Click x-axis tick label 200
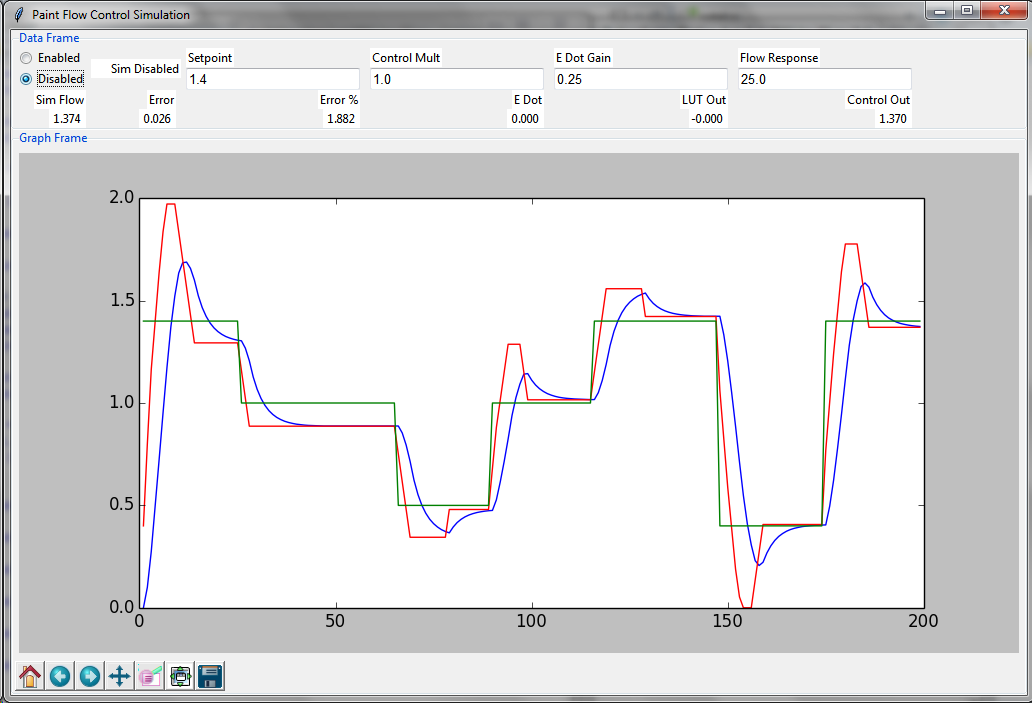The width and height of the screenshot is (1032, 703). tap(923, 621)
